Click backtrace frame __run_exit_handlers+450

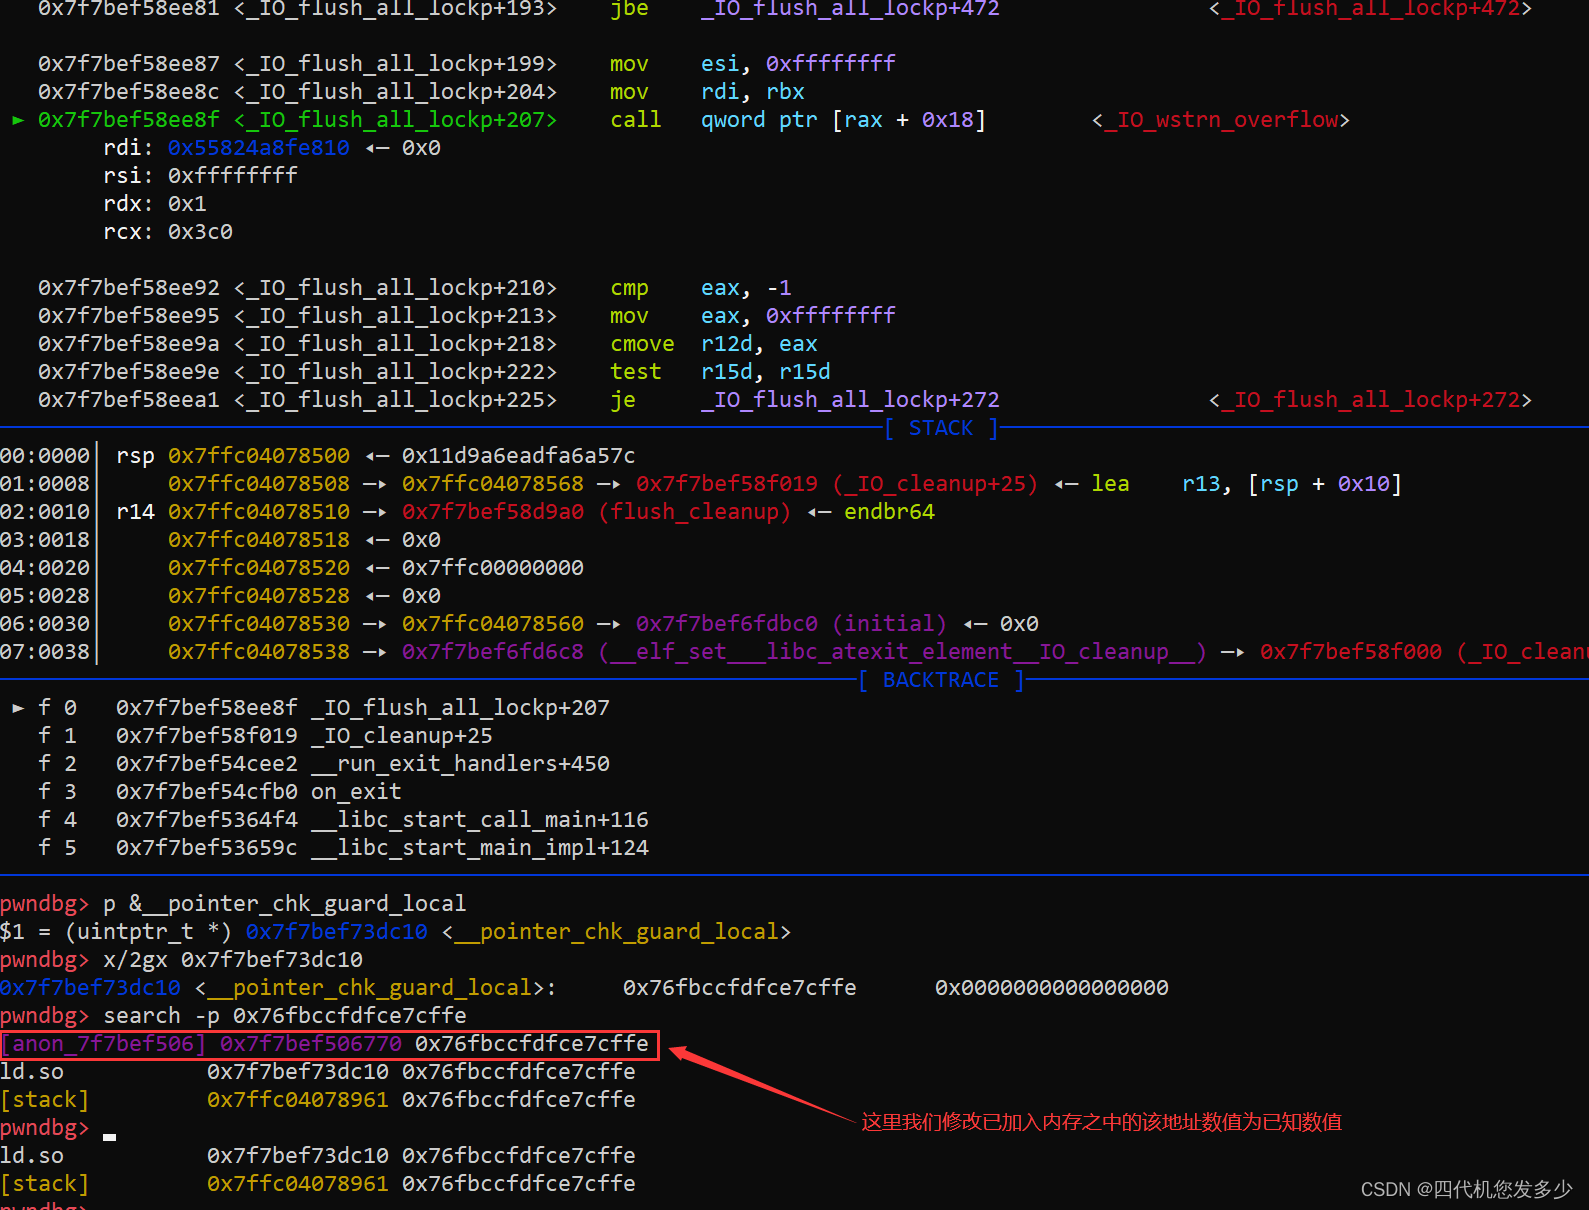(324, 764)
